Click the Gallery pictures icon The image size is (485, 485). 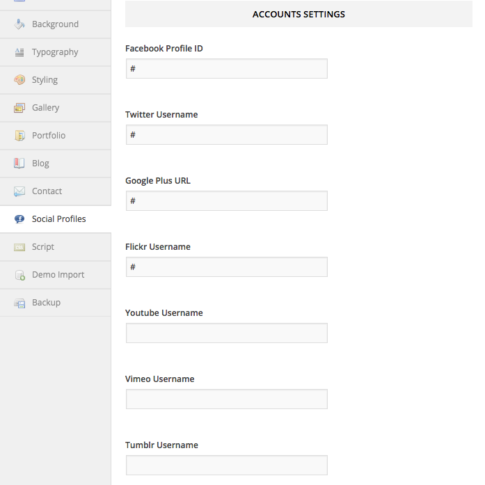point(20,108)
